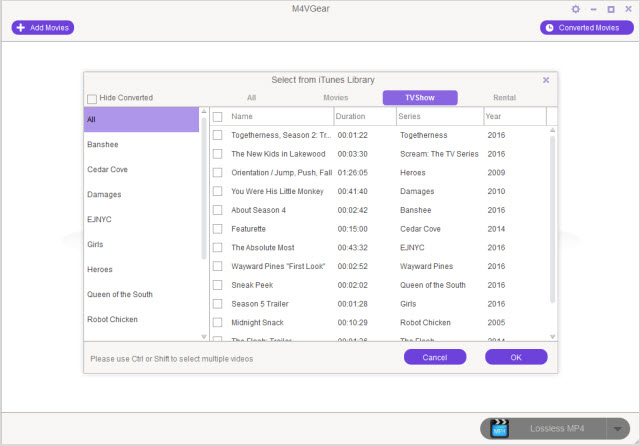Click the sidebar scrollbar down arrow
The image size is (640, 446).
tap(204, 337)
